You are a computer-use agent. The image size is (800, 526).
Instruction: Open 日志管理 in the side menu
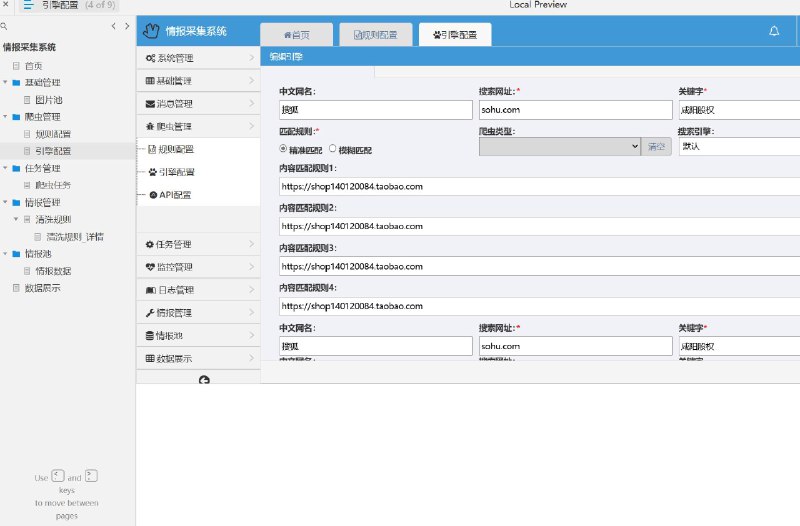(x=198, y=290)
